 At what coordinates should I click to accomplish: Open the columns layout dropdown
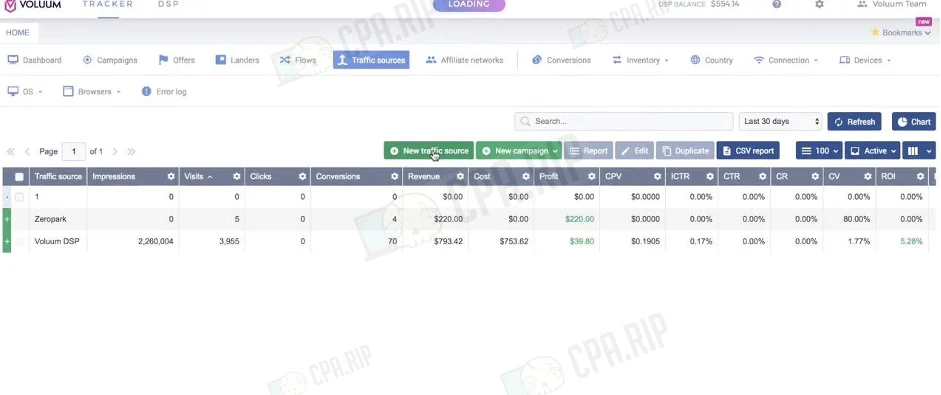918,151
